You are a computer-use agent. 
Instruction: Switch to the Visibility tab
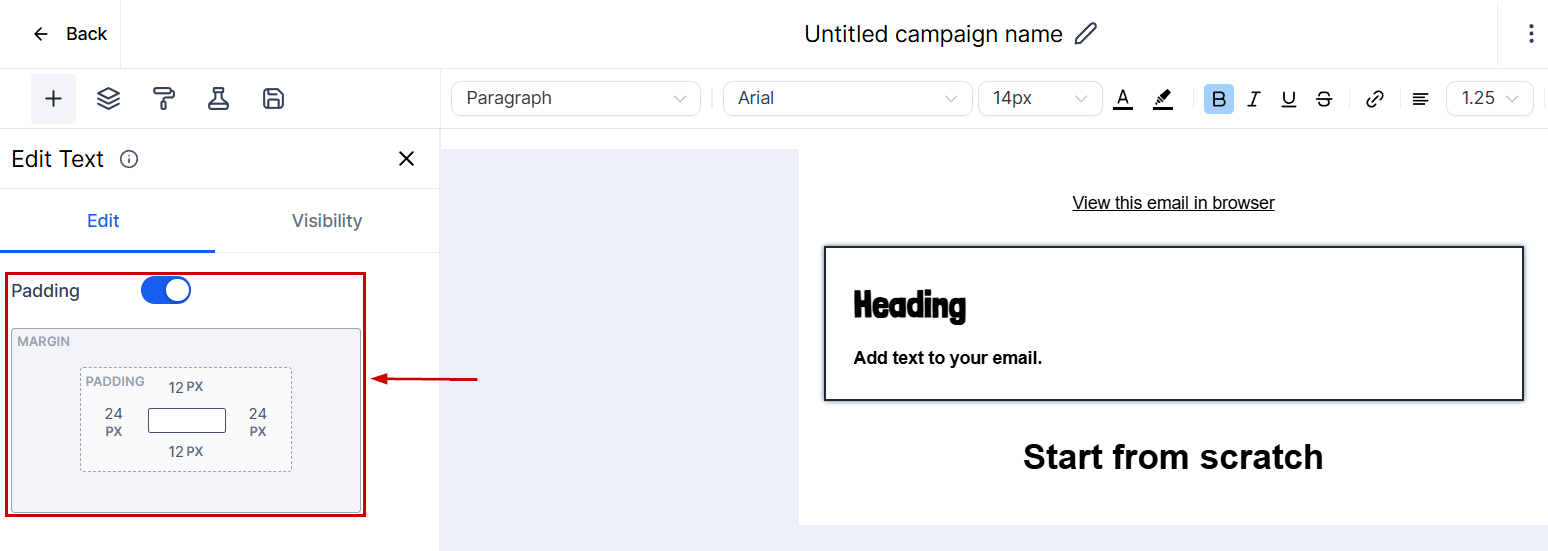tap(327, 221)
